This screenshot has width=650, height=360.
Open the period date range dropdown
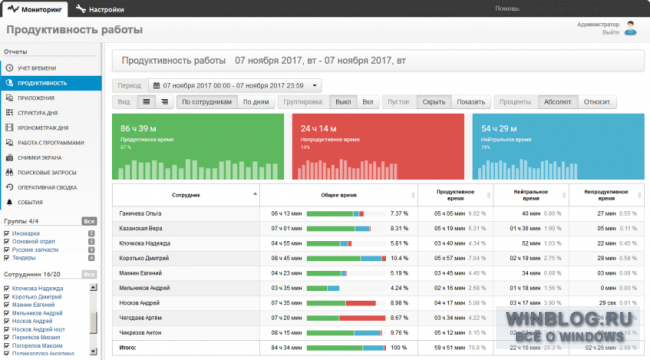(x=235, y=85)
